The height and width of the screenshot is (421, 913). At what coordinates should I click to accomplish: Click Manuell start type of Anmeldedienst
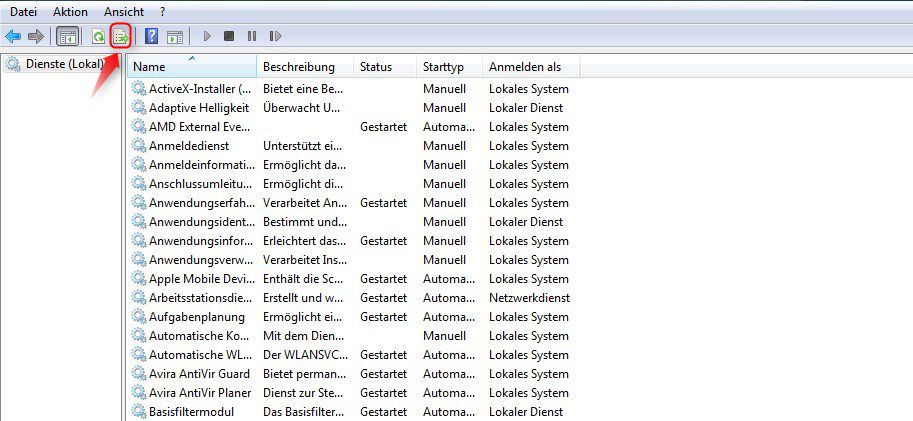444,146
